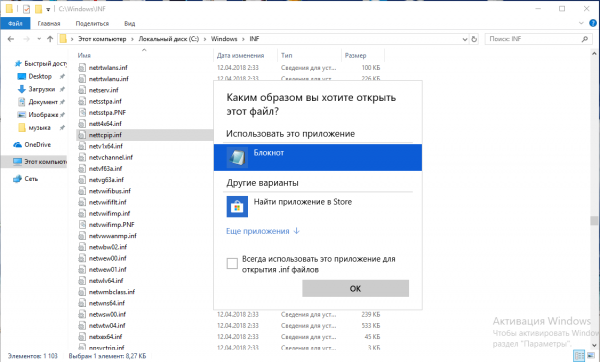This screenshot has width=600, height=362.
Task: Select file netwsw00.inf
Action: tap(107, 315)
